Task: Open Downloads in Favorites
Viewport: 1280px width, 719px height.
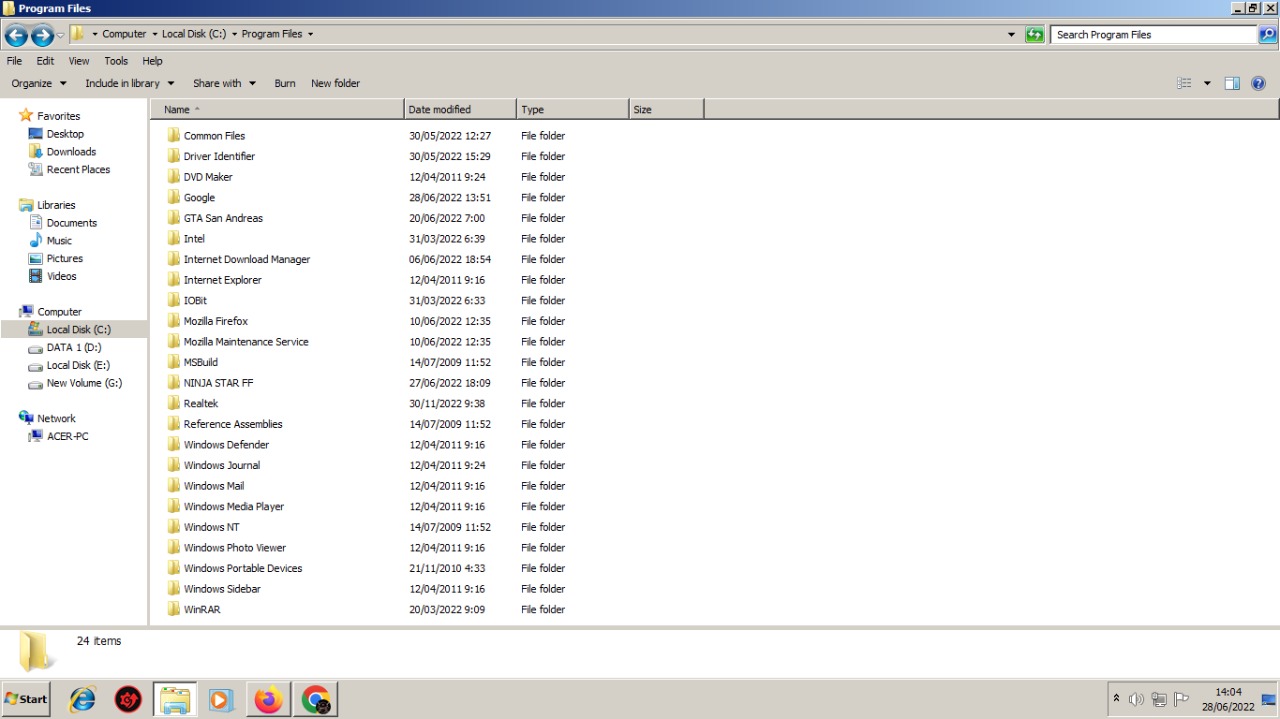Action: tap(71, 152)
